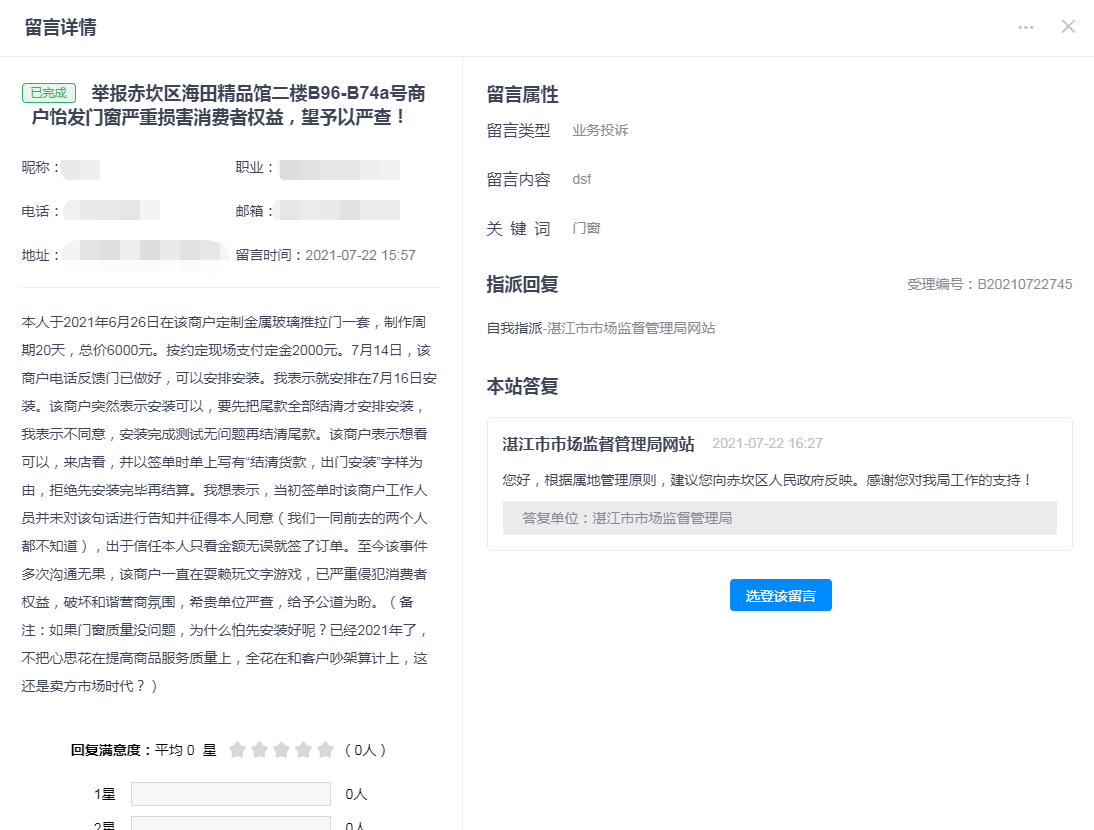Close the 留言详情 dialog
The width and height of the screenshot is (1094, 830).
click(1068, 27)
